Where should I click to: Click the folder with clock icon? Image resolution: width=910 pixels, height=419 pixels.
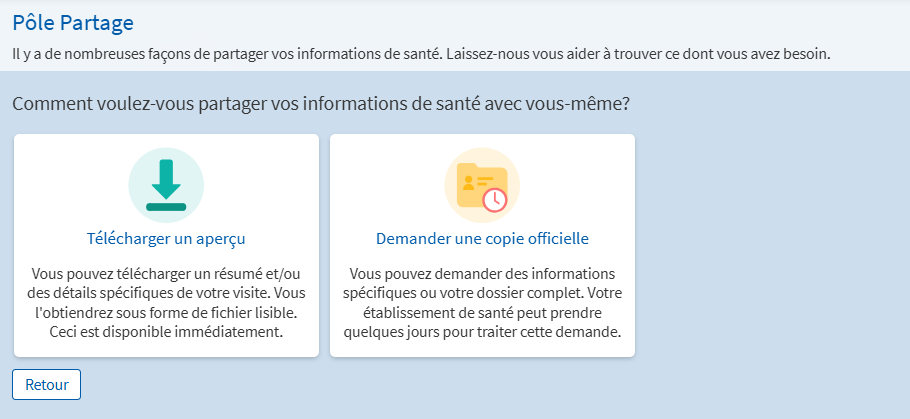[481, 185]
